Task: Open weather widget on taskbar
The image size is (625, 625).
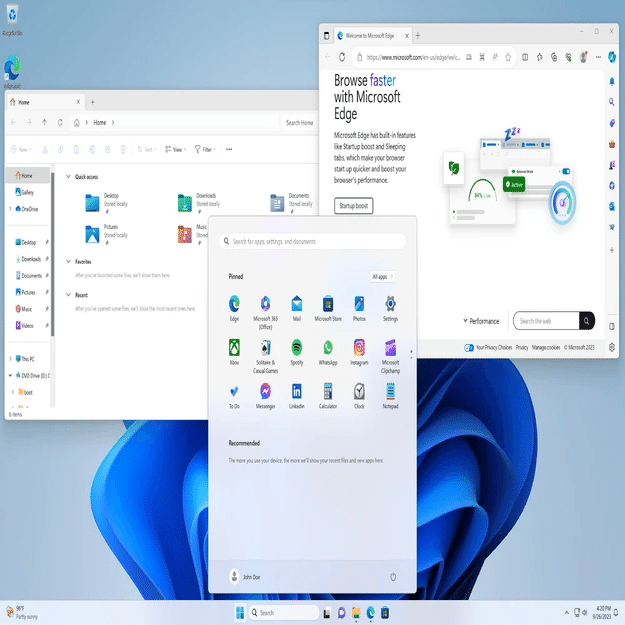Action: [x=22, y=612]
